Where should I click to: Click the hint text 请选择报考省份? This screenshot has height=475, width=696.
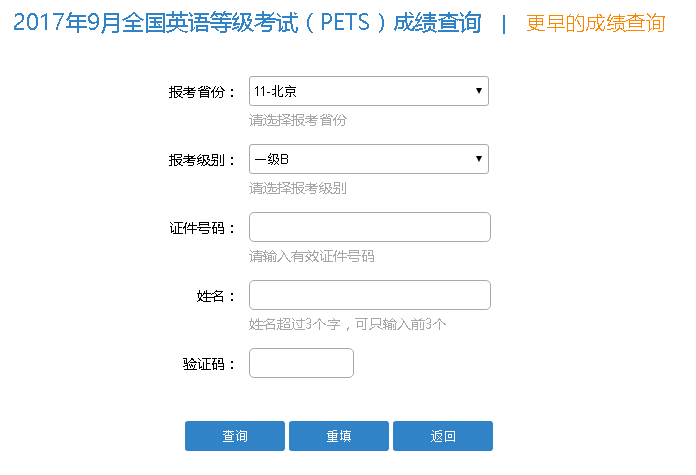(x=298, y=120)
